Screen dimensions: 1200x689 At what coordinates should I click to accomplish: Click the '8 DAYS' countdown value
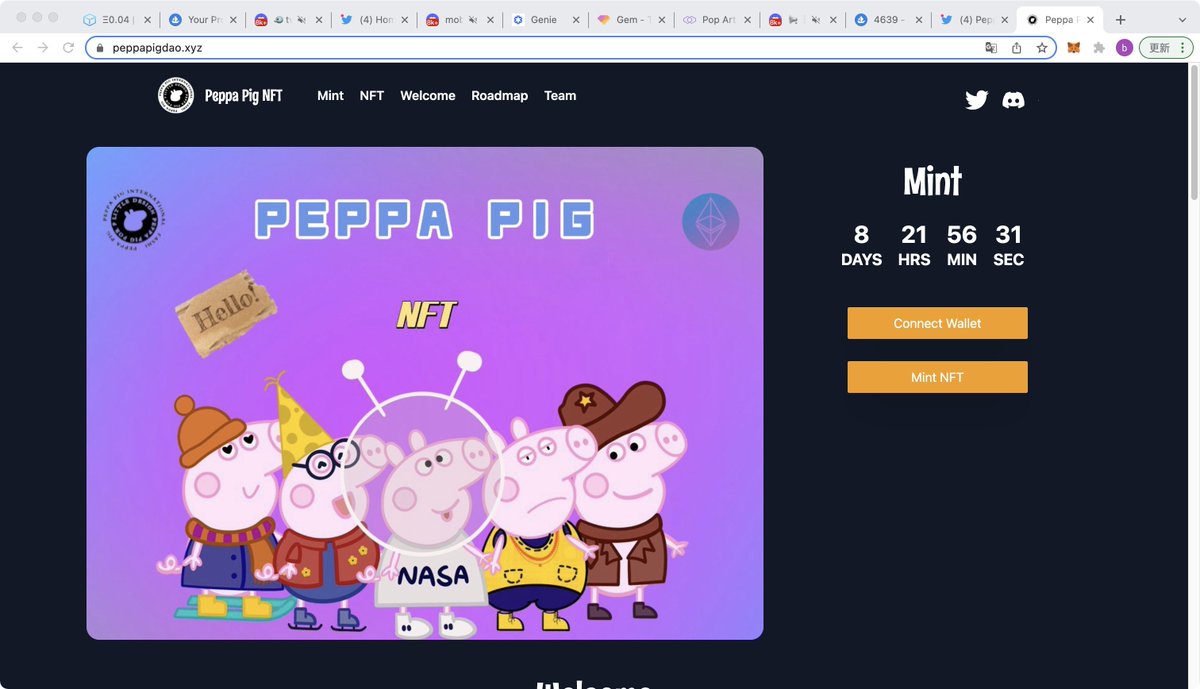[861, 246]
